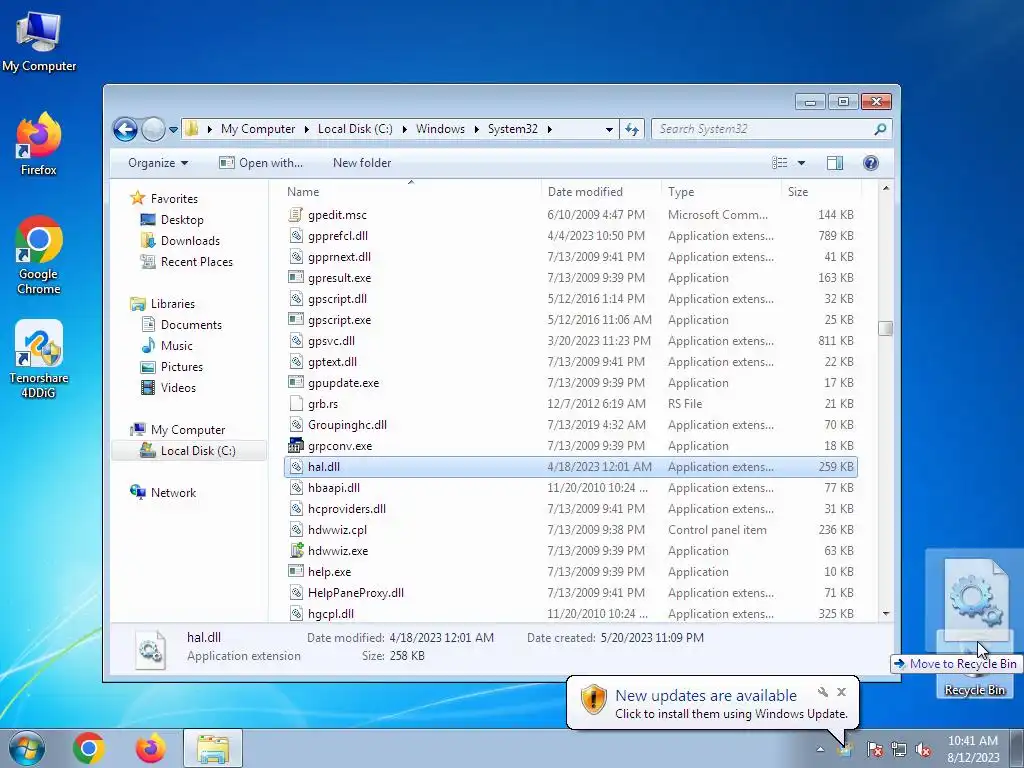Create a New folder

[x=362, y=163]
